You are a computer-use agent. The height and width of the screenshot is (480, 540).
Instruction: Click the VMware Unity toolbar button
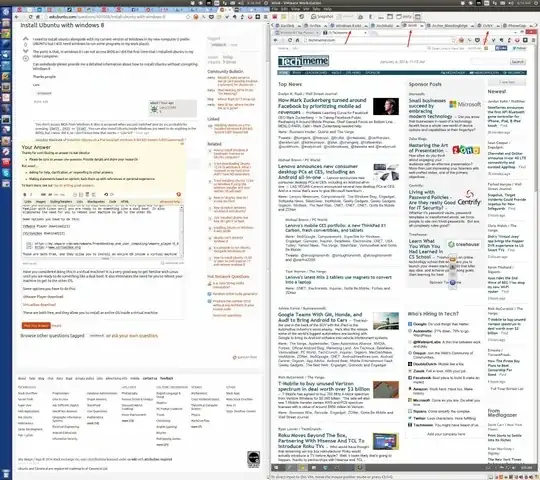click(404, 17)
